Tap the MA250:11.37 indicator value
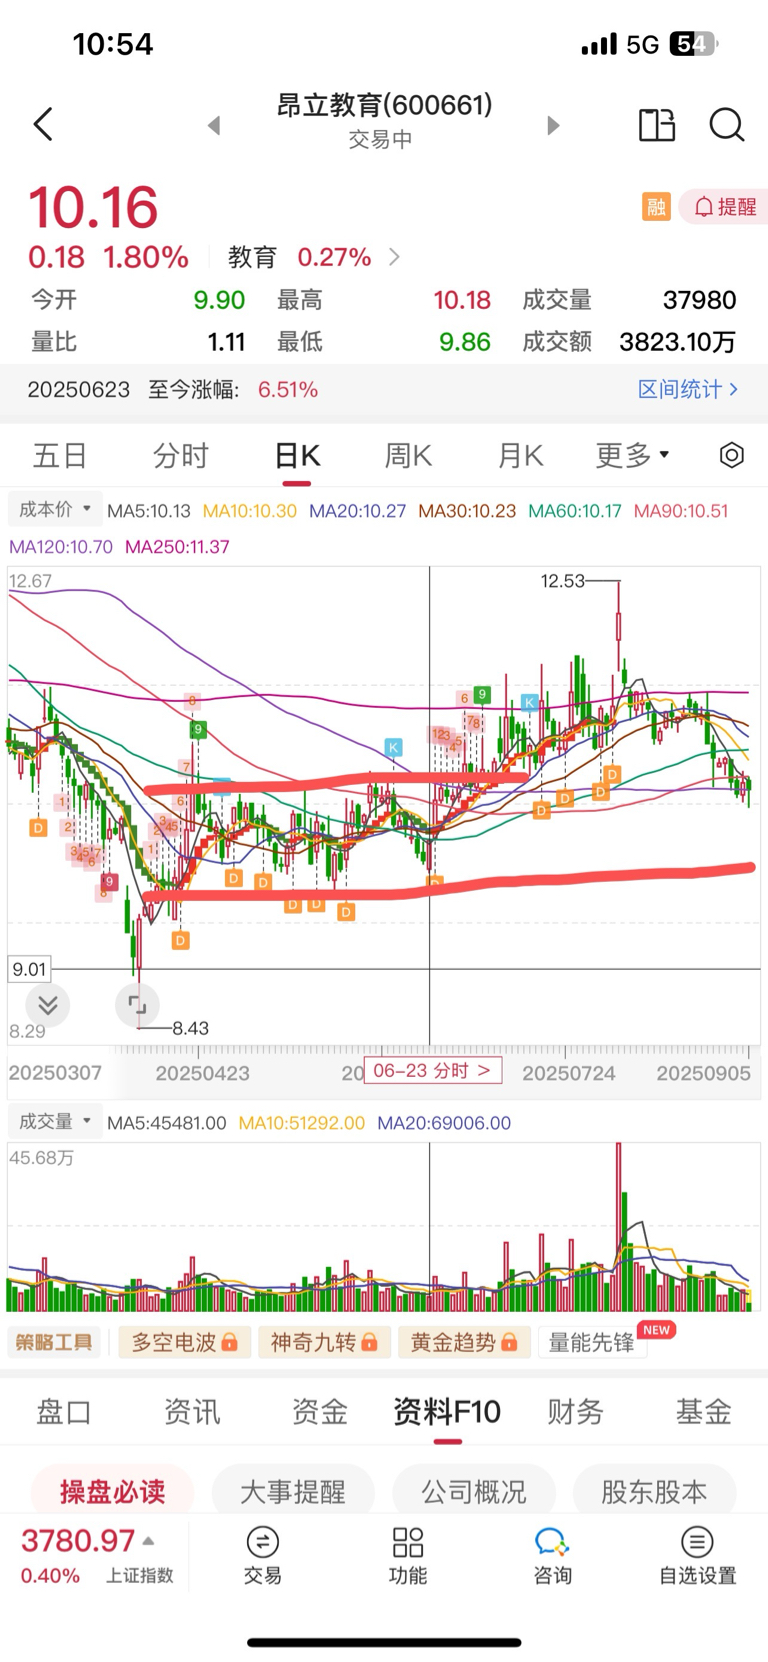The height and width of the screenshot is (1662, 768). pos(177,547)
